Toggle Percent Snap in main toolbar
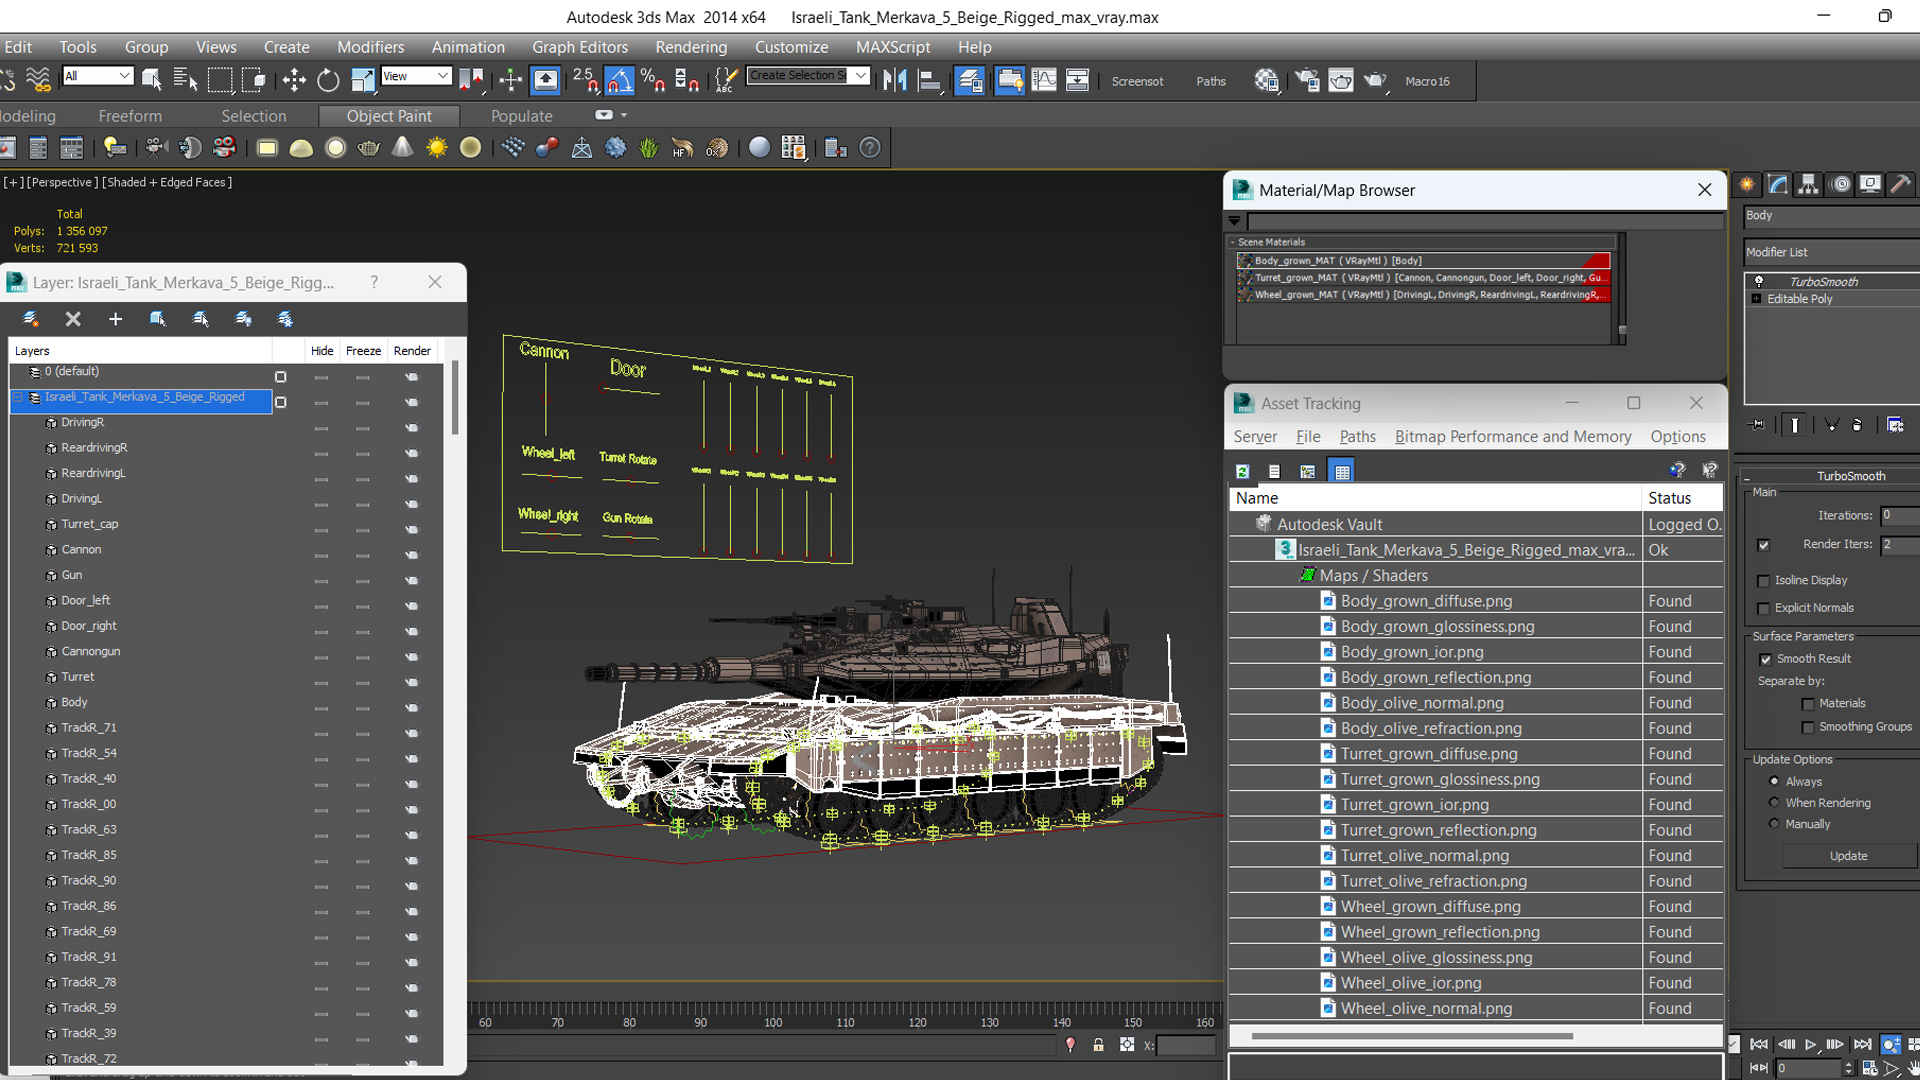 pos(653,81)
